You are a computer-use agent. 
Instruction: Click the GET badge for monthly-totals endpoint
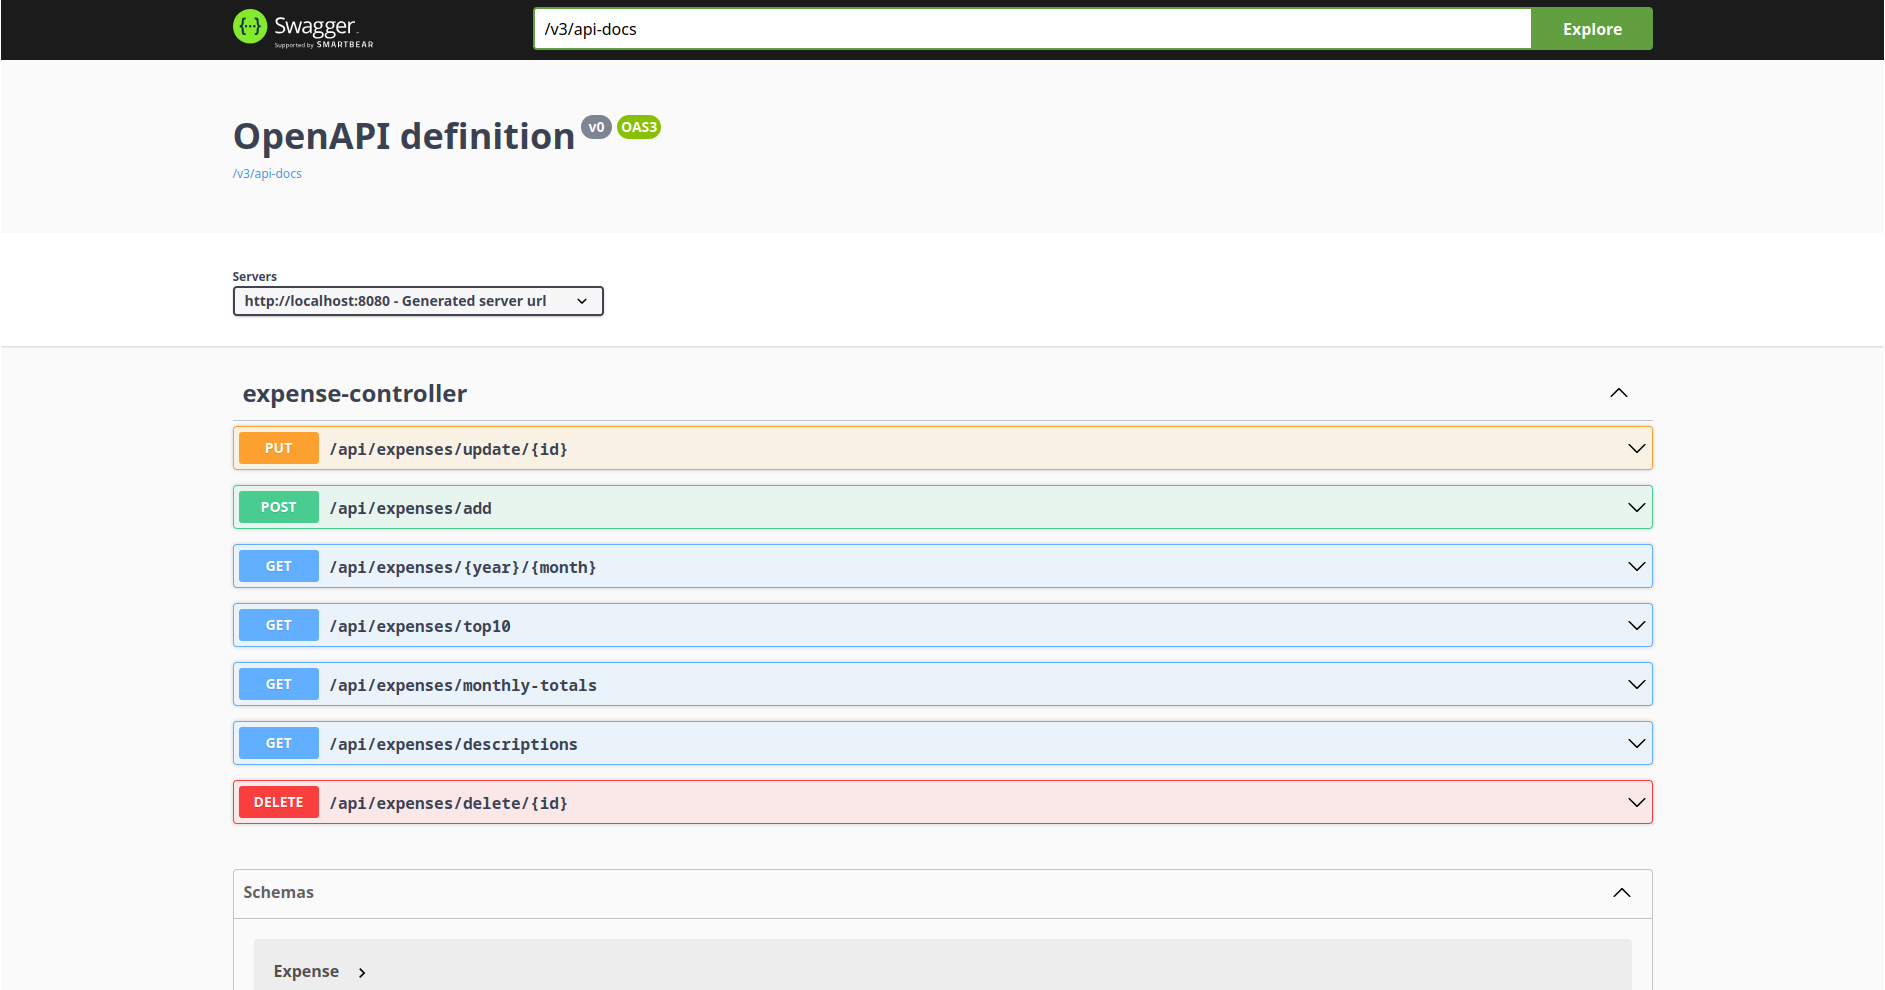[278, 684]
